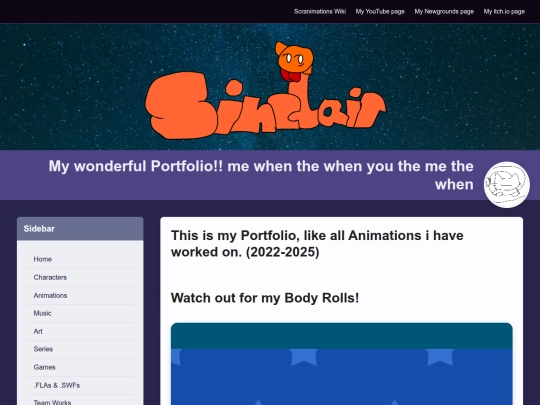Select Home in the sidebar

(x=80, y=259)
